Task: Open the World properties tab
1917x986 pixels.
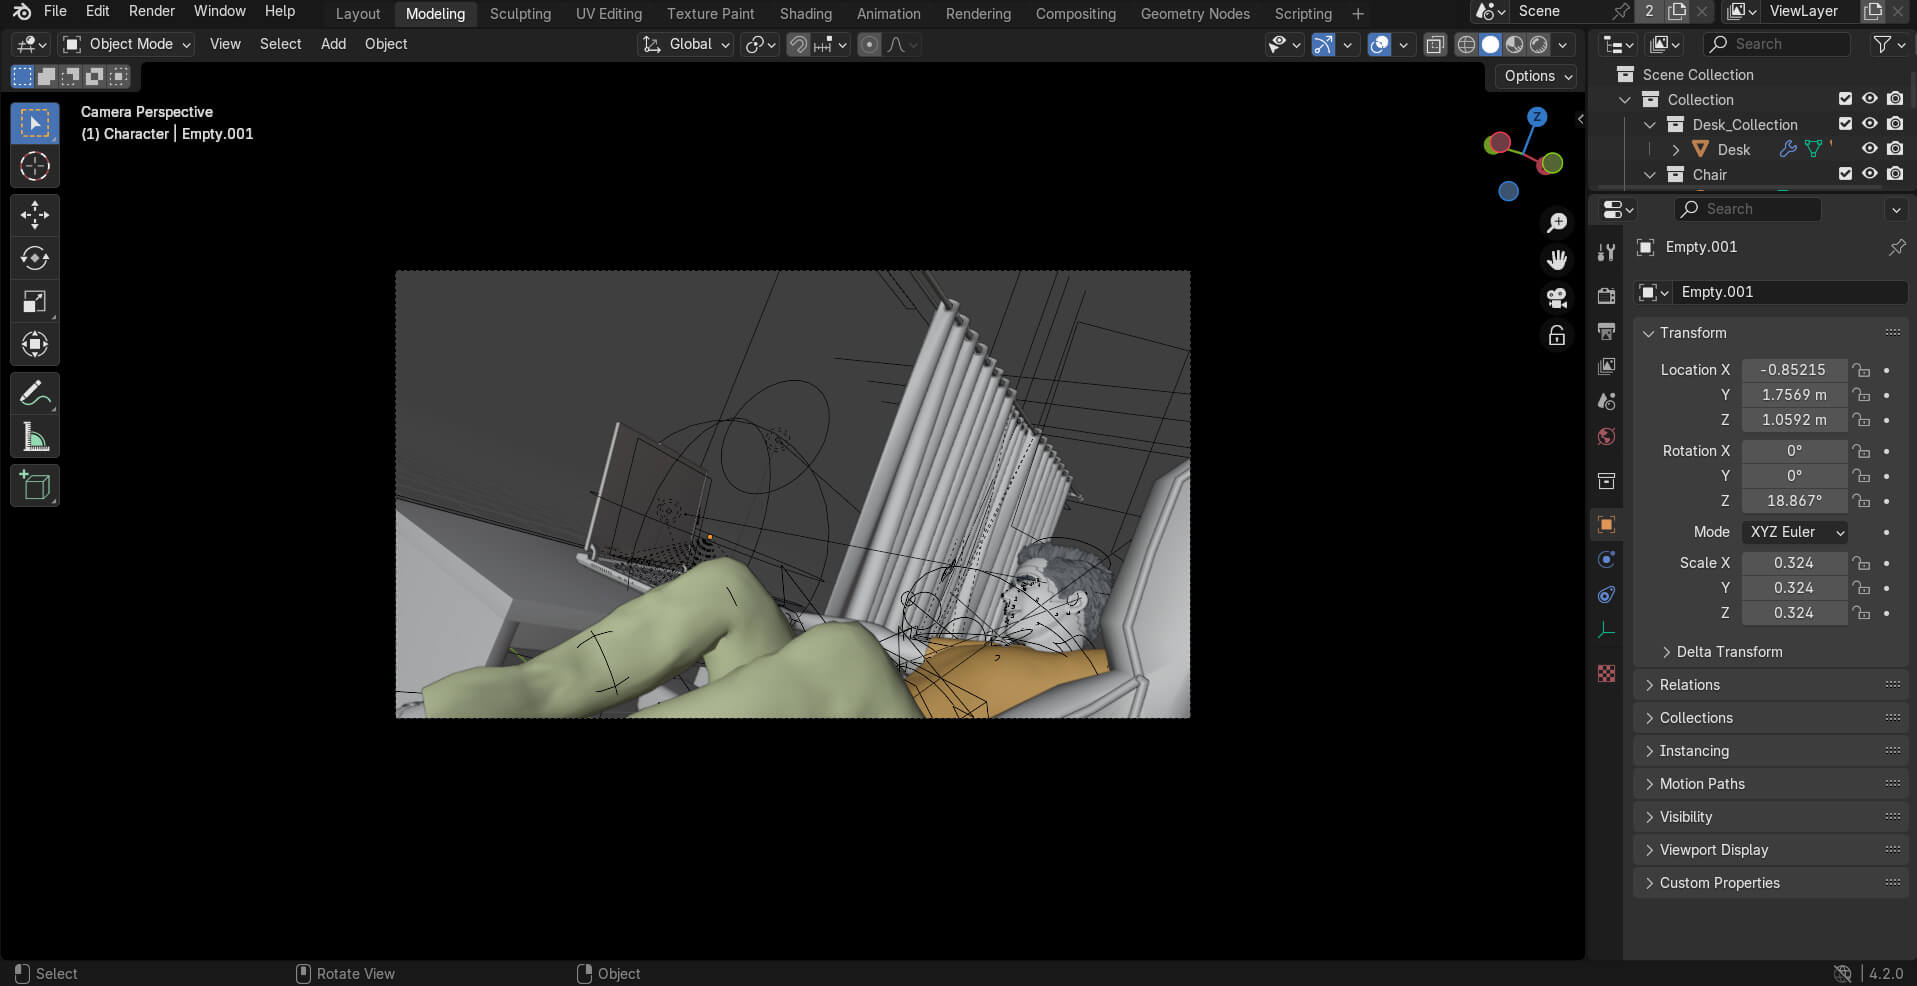Action: point(1606,436)
